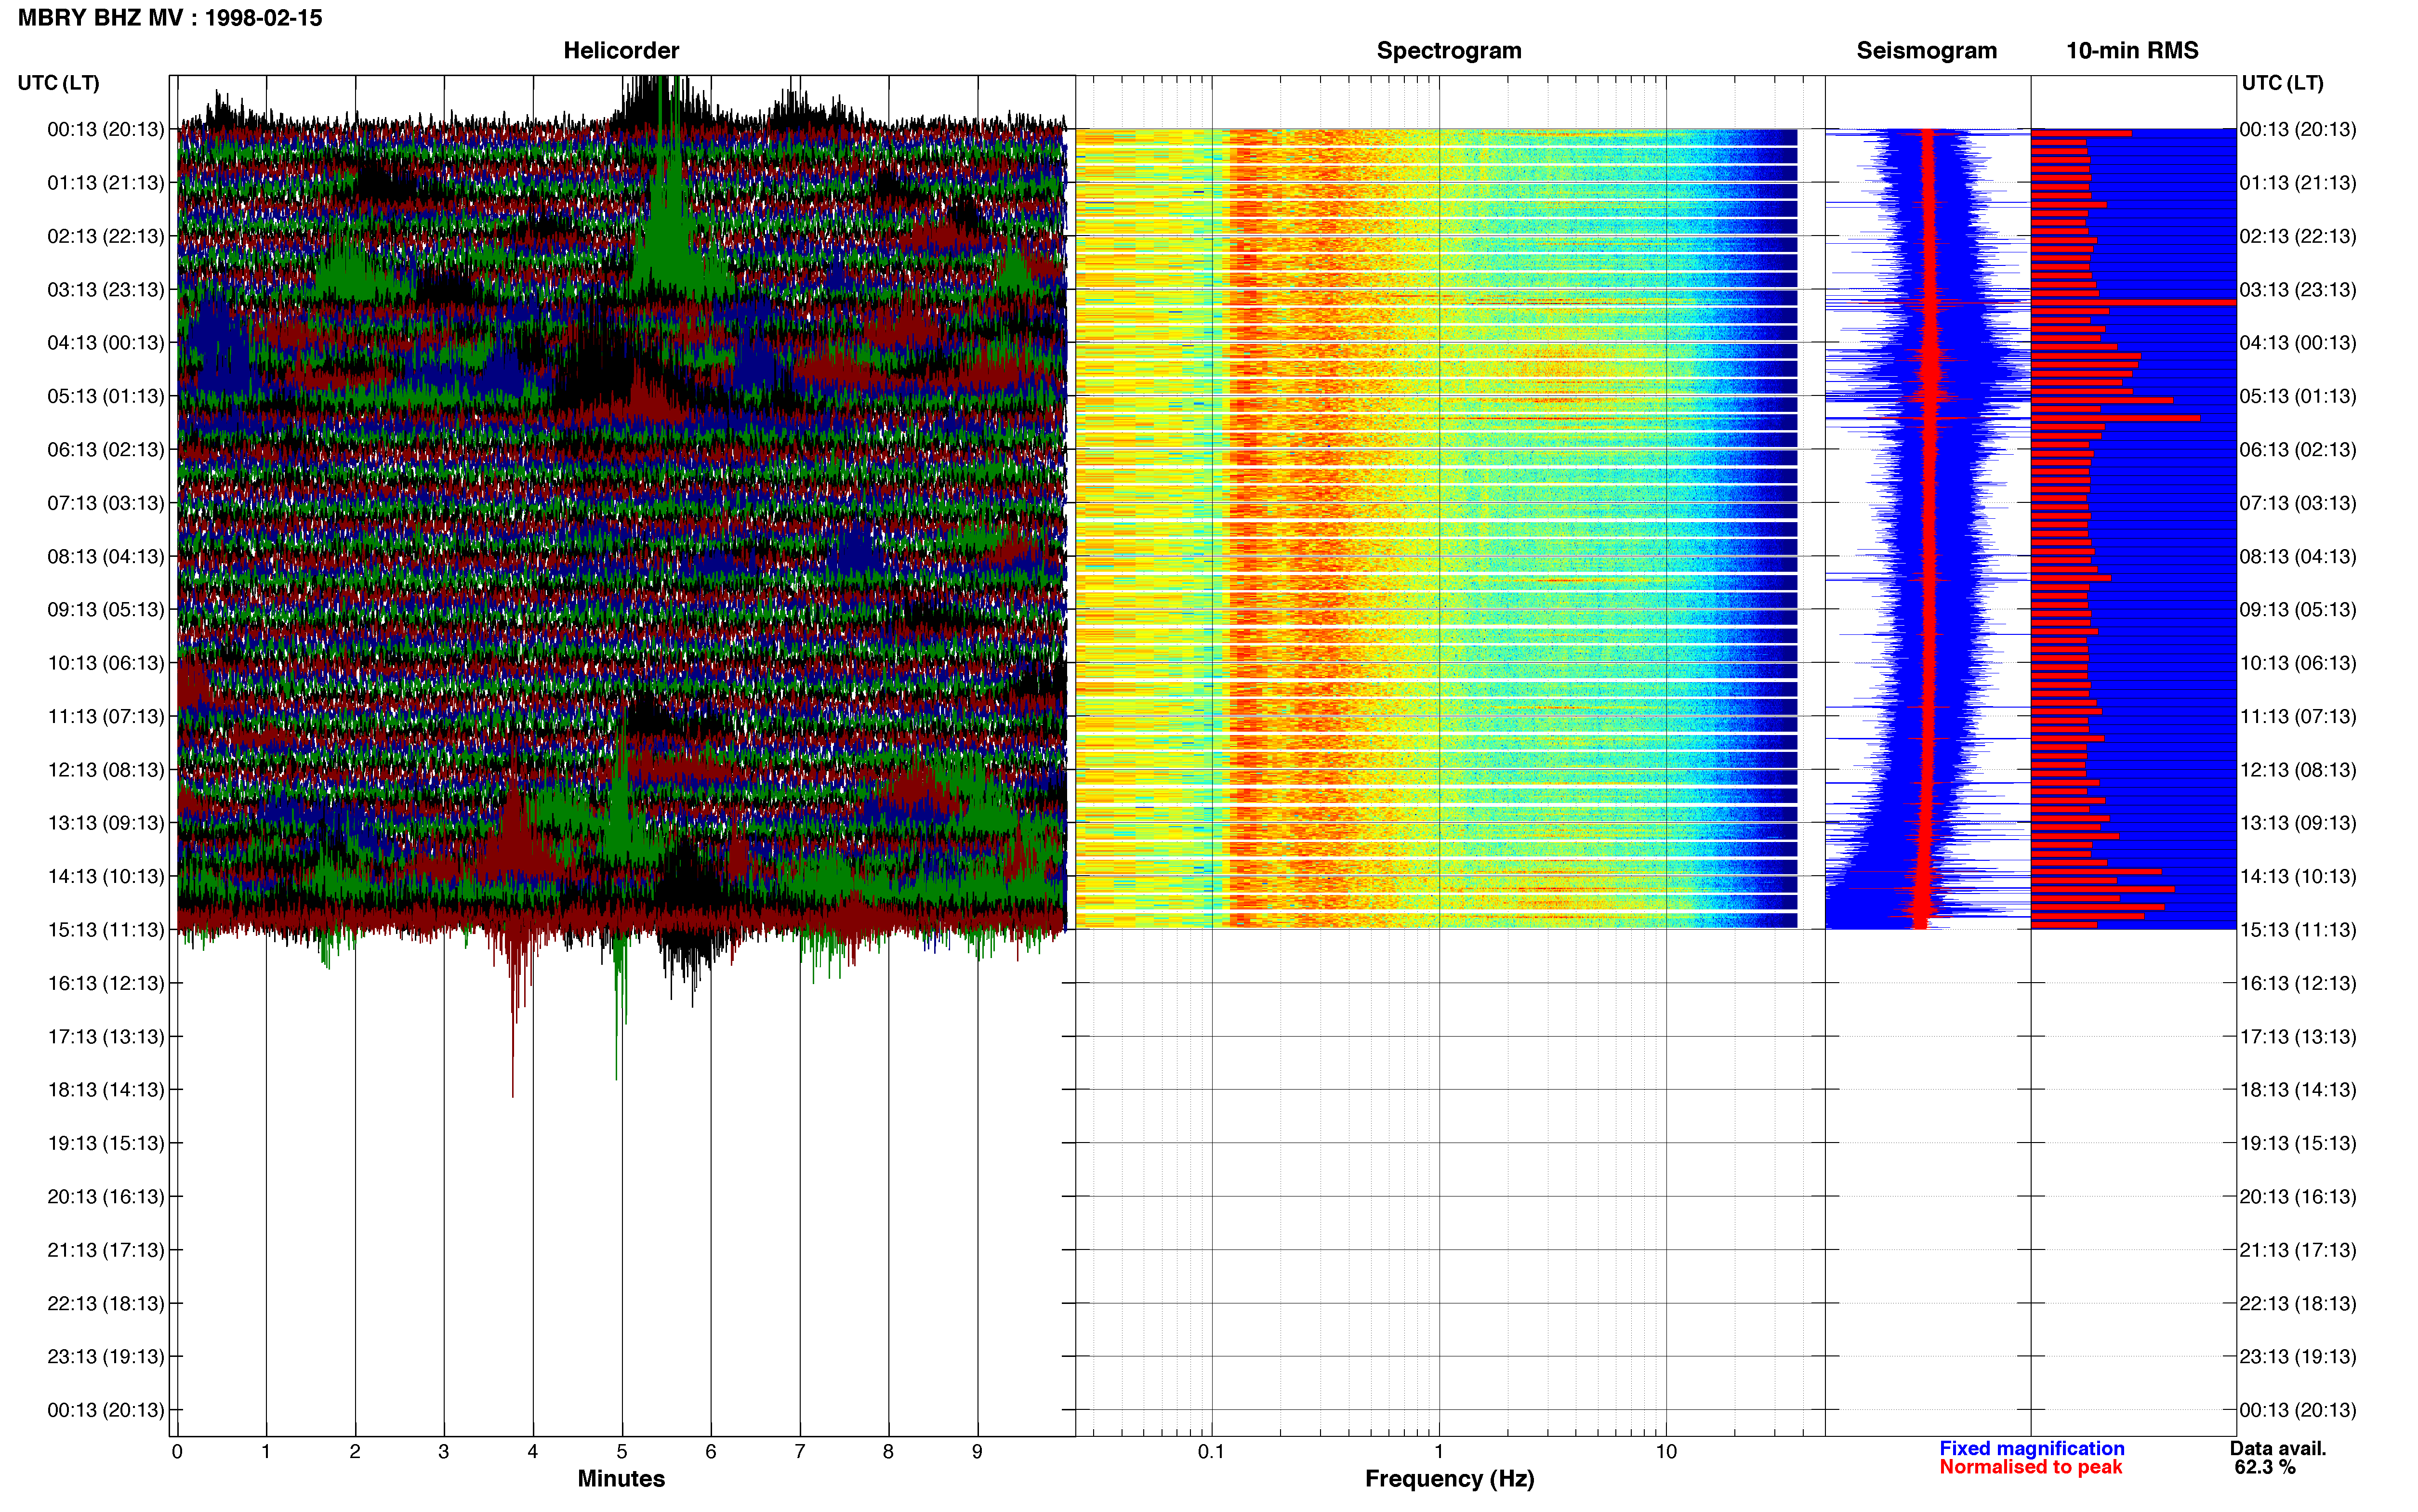Select '14:13 (10:13)' on the right time axis
2418x1512 pixels.
[2298, 876]
